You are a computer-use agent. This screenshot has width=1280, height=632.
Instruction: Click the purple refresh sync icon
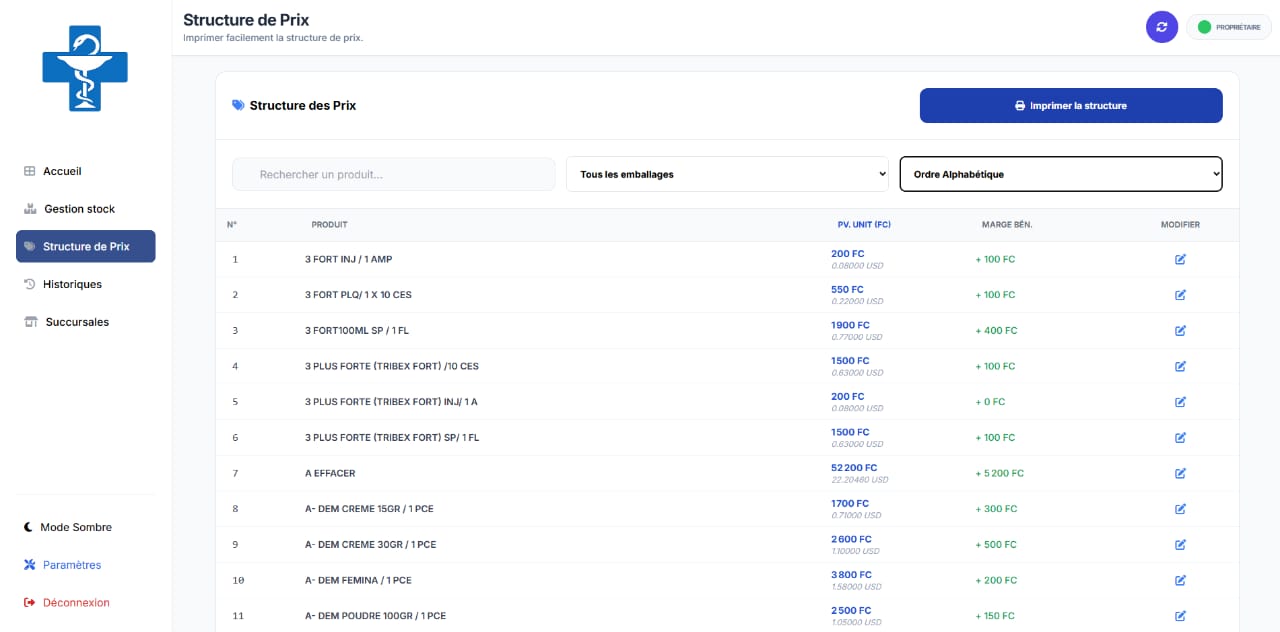[x=1161, y=27]
